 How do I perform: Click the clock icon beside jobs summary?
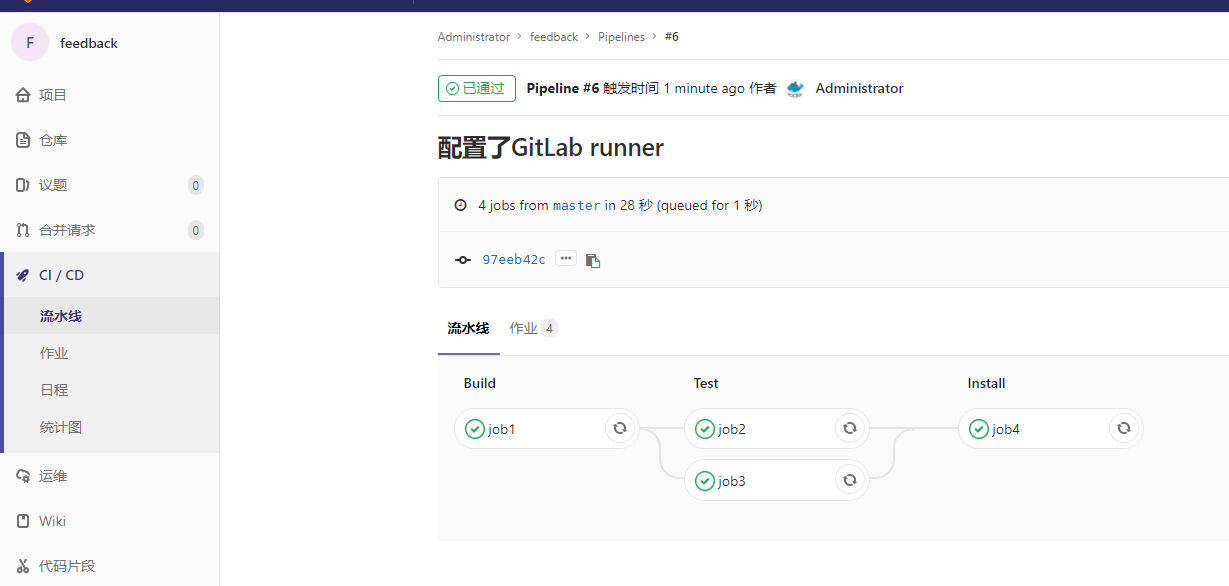(x=460, y=205)
